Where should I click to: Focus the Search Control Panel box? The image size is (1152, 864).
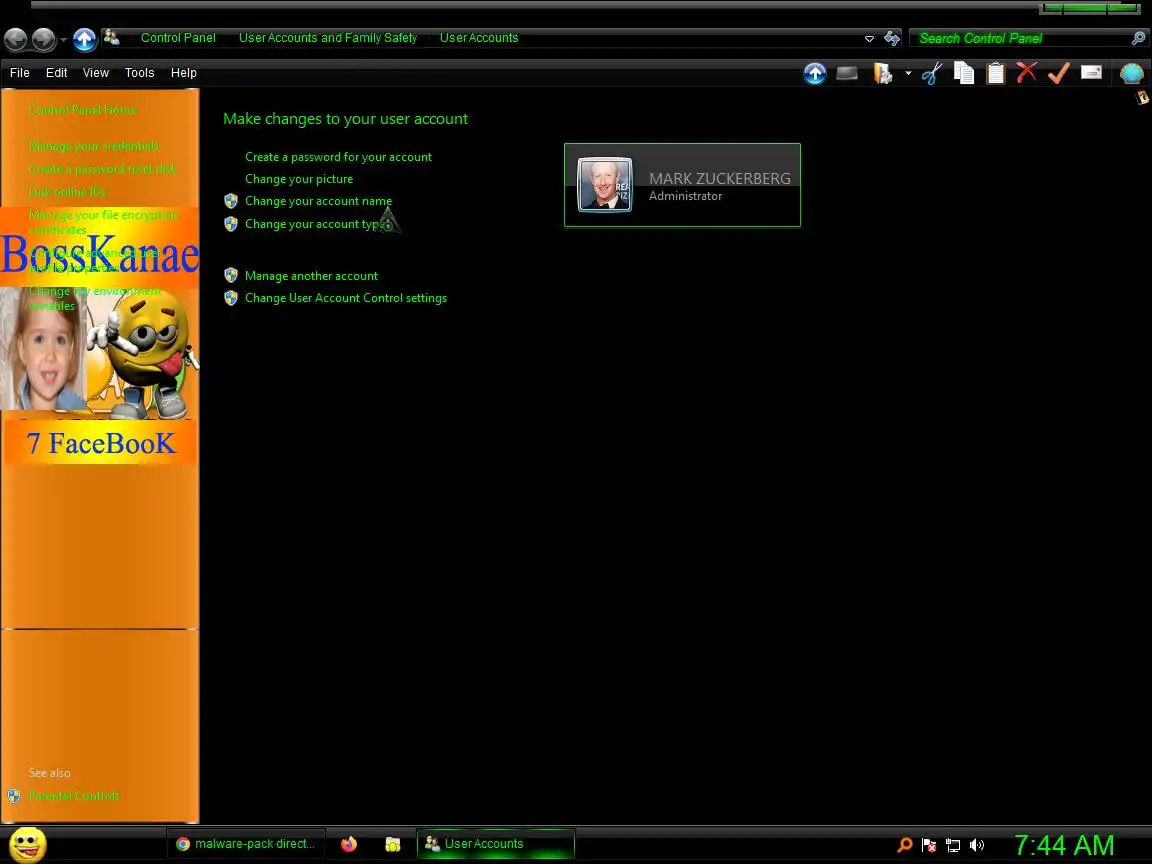(1021, 38)
